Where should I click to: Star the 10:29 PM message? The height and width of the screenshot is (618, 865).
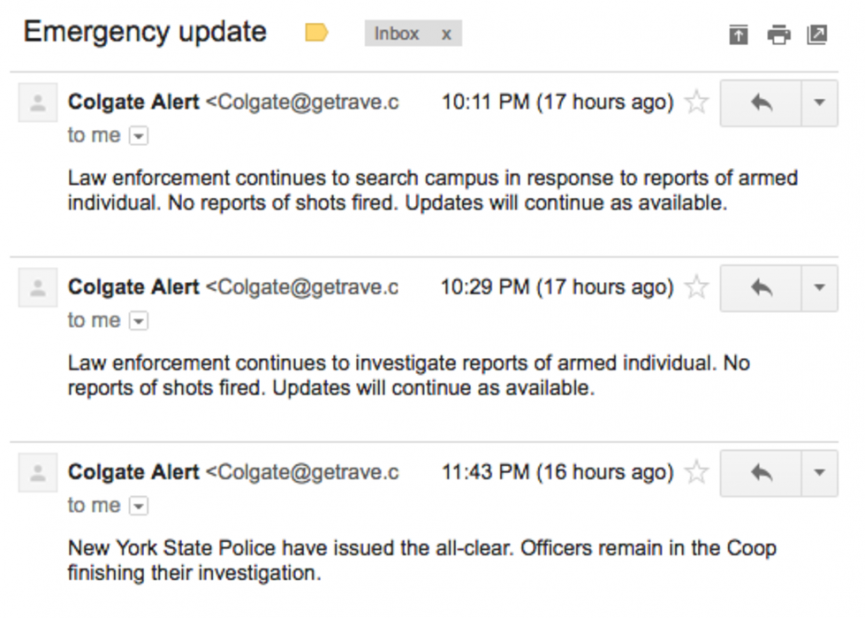tap(696, 287)
